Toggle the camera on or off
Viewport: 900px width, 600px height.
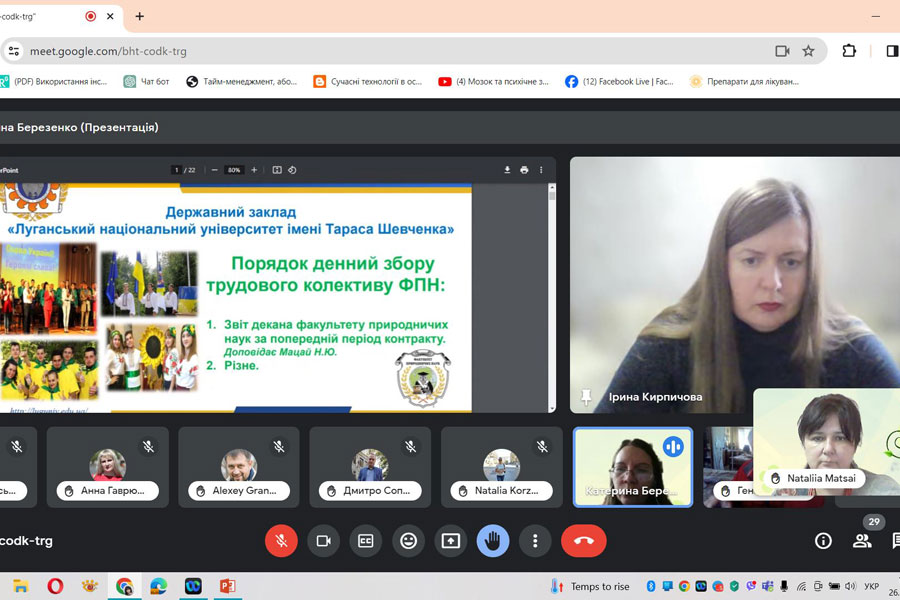click(x=323, y=541)
